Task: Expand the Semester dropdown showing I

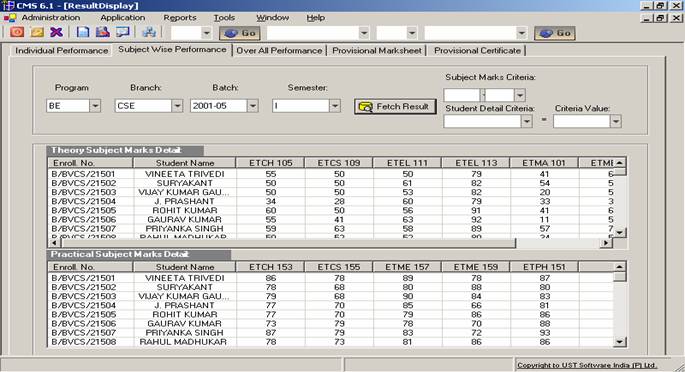Action: coord(335,106)
